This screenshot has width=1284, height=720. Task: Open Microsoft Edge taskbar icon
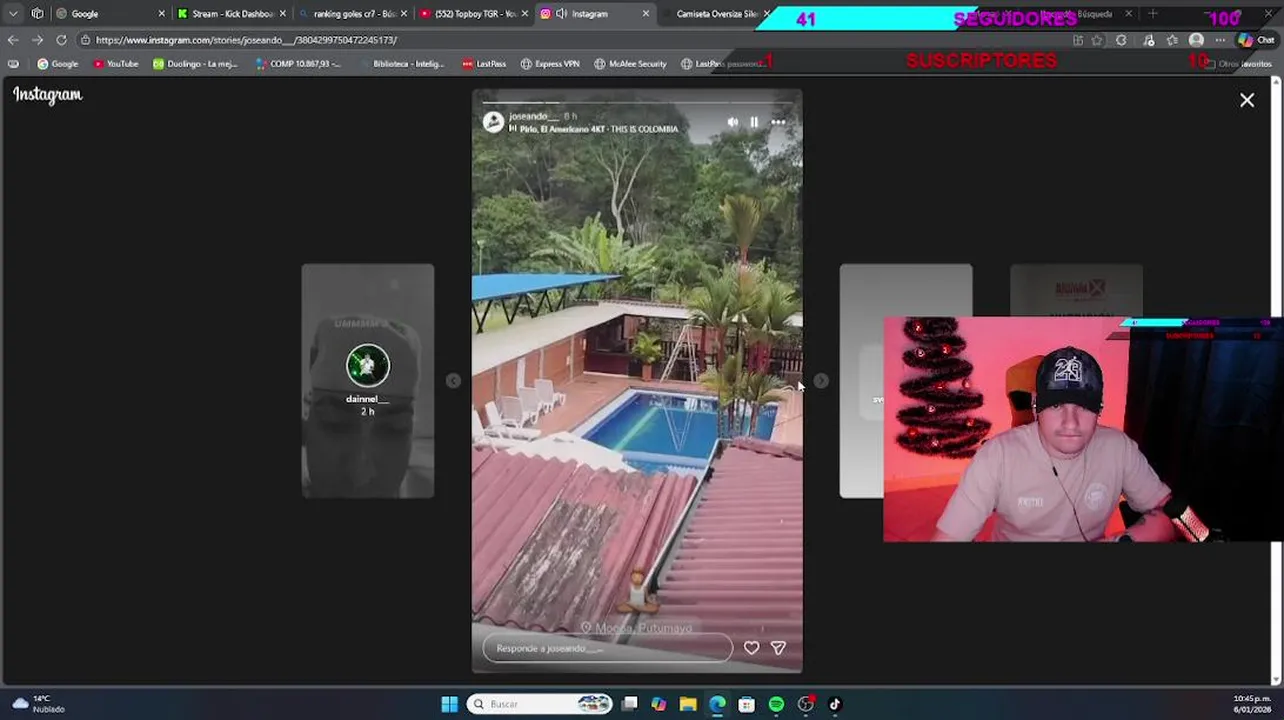coord(717,704)
